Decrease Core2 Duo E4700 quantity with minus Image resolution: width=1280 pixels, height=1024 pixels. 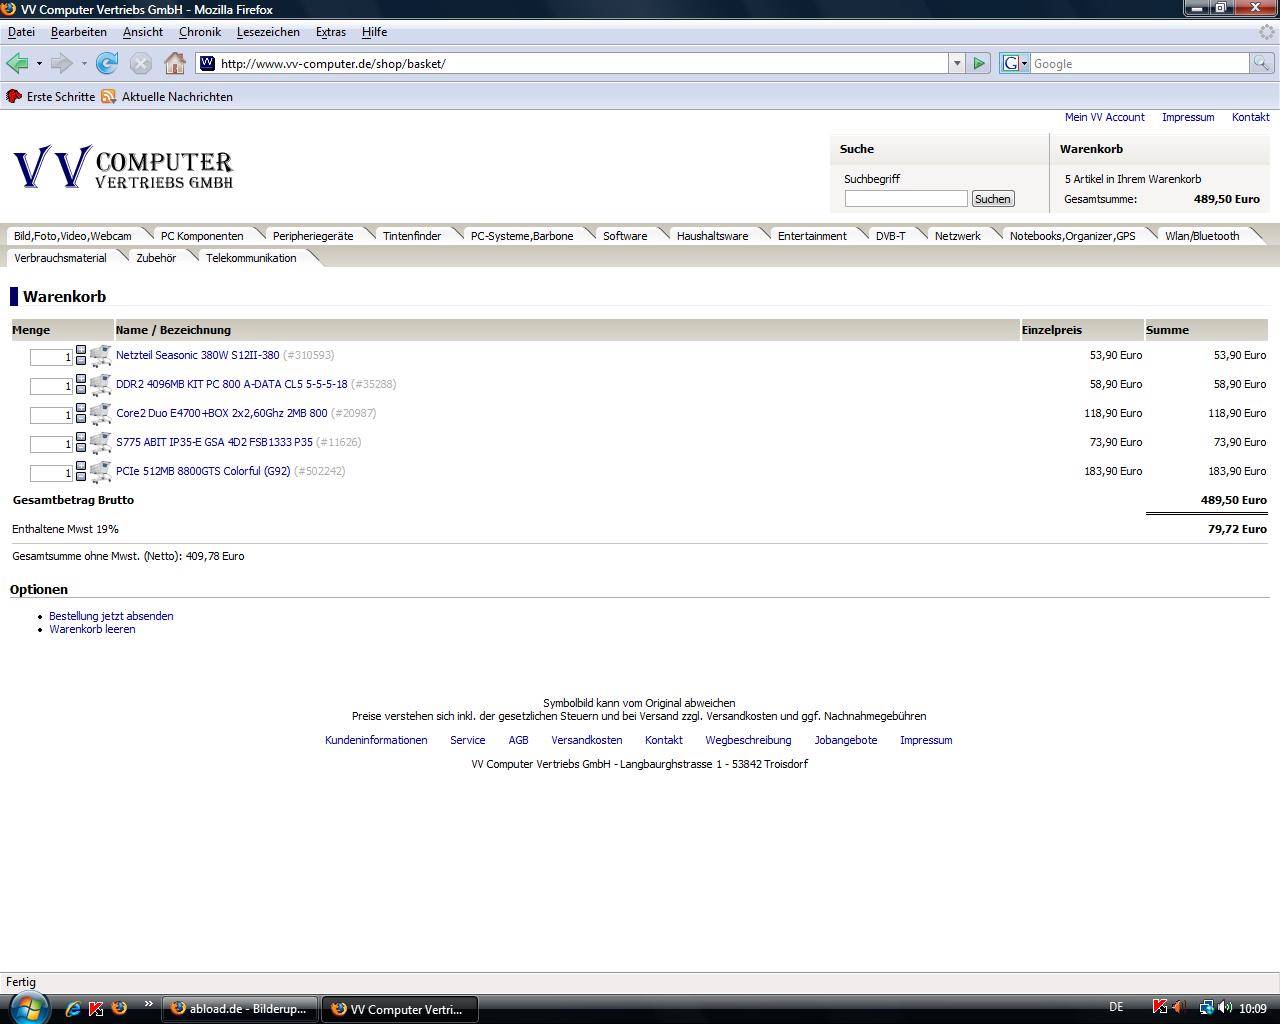point(81,418)
